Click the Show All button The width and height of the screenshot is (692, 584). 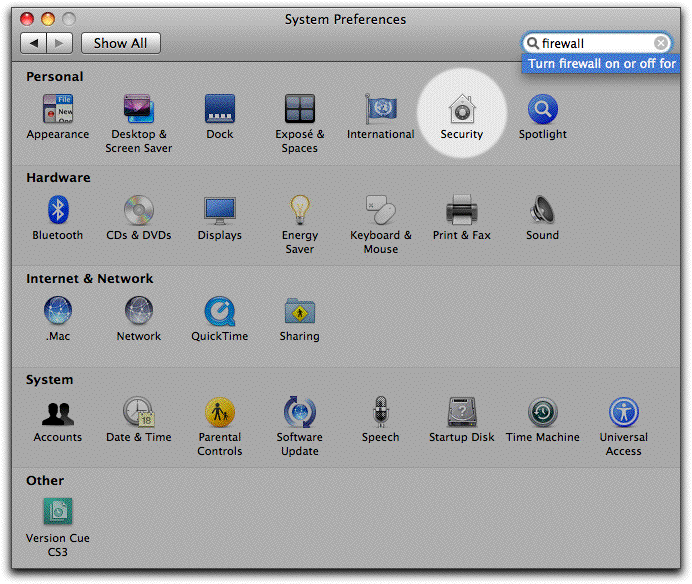pyautogui.click(x=120, y=43)
